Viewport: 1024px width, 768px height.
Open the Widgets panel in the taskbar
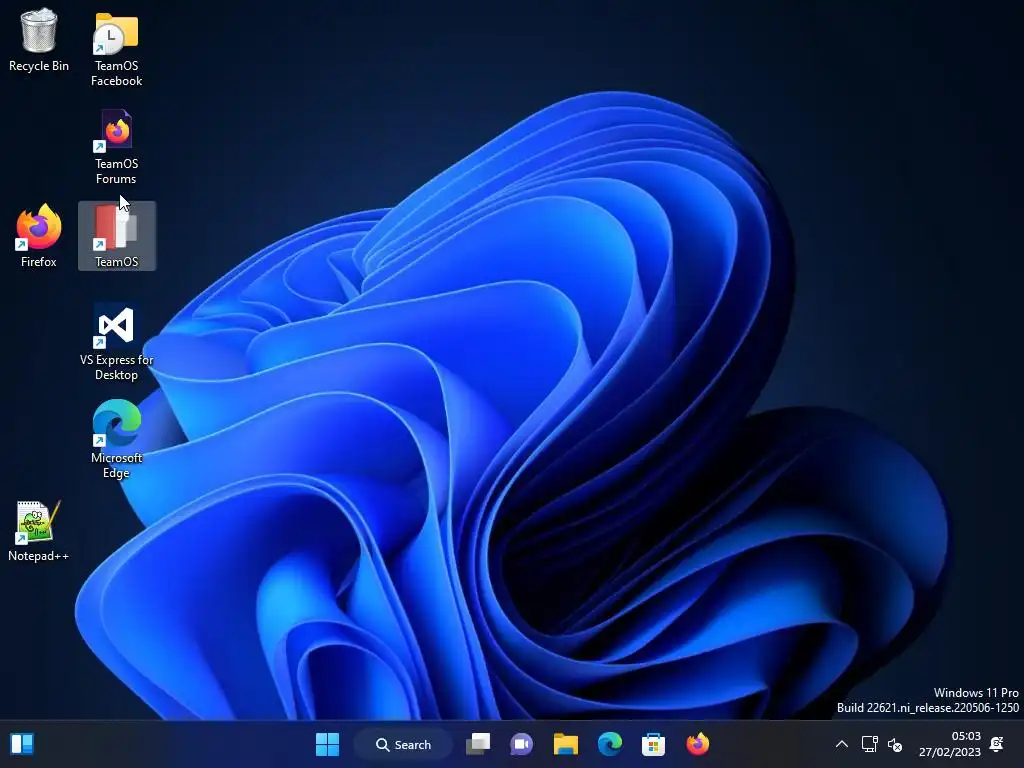[x=22, y=744]
